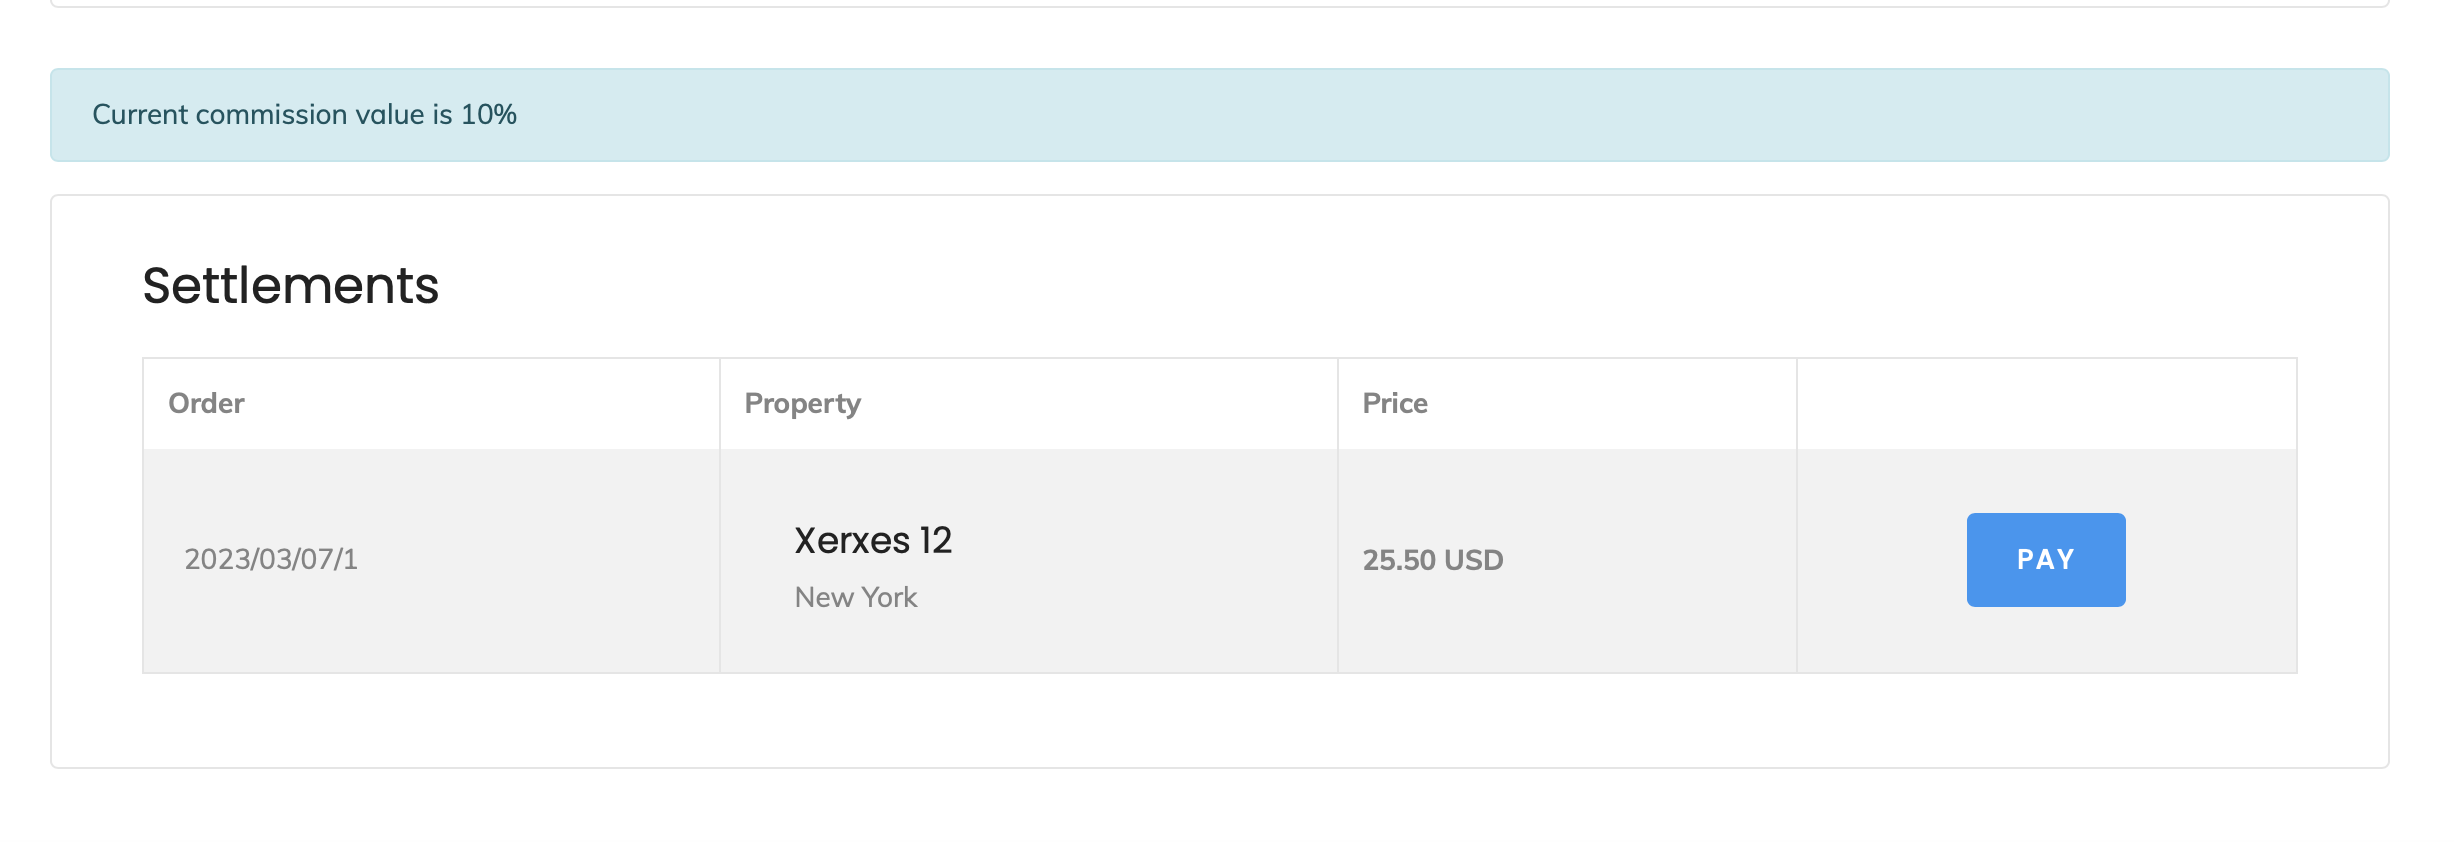Click the 25.50 USD price value
2454x842 pixels.
pos(1432,560)
